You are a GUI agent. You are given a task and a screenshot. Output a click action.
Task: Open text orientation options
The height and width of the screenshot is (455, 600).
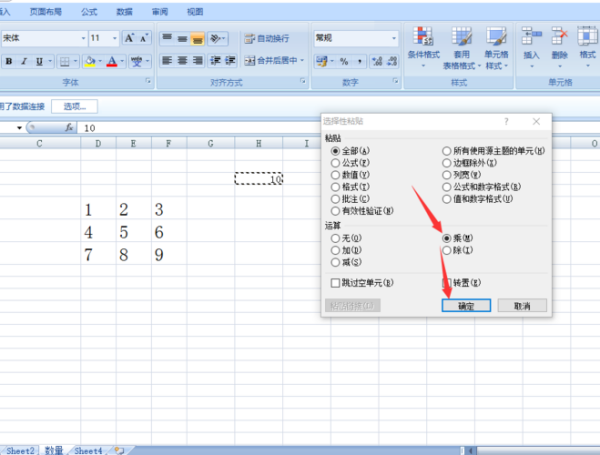pyautogui.click(x=217, y=38)
